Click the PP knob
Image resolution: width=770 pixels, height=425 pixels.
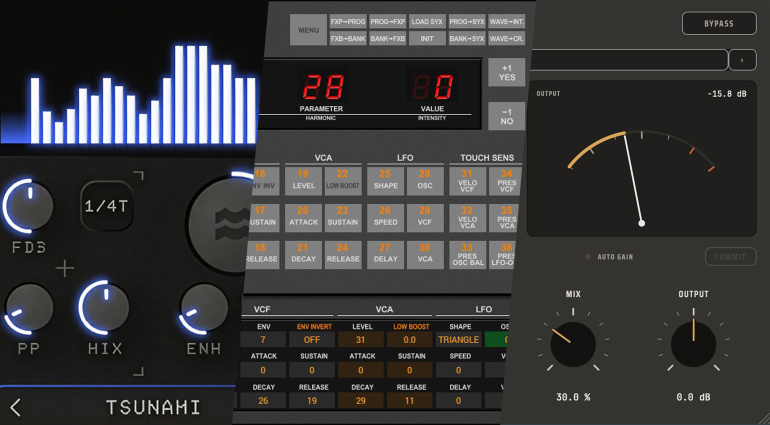click(x=29, y=309)
